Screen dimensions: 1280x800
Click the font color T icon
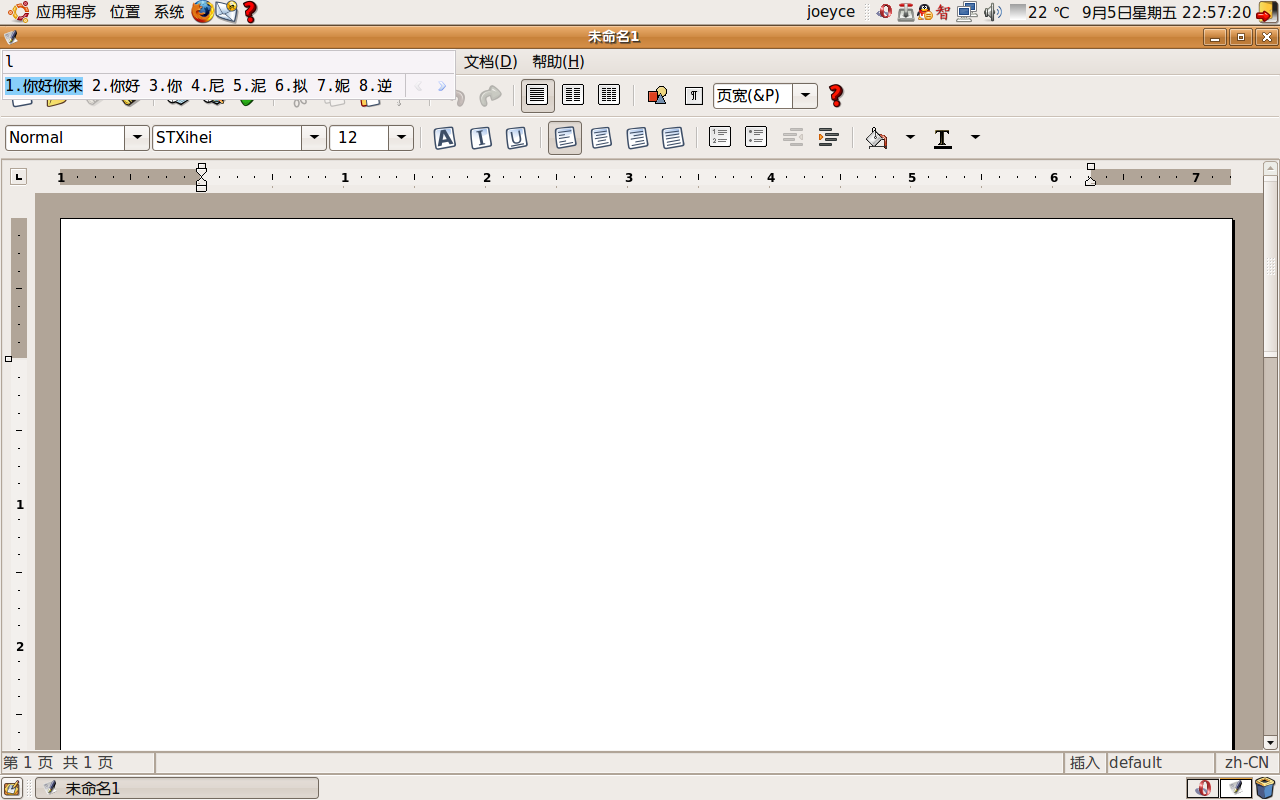point(942,139)
